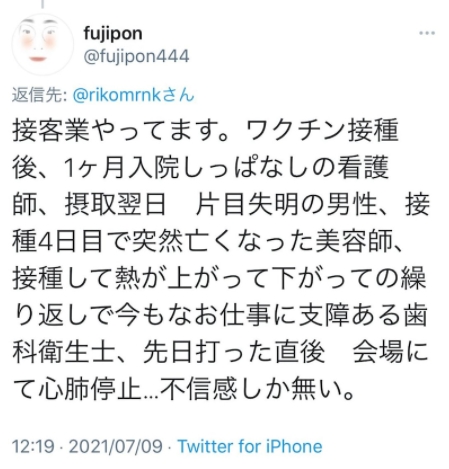Open fujipon's profile avatar picture
Viewport: 449px width, 469px height.
pyautogui.click(x=43, y=43)
